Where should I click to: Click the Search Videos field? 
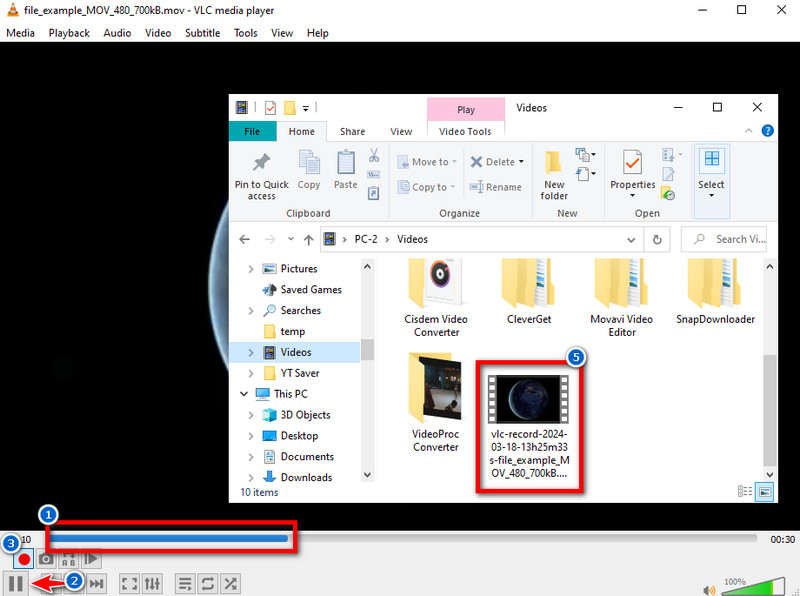724,239
